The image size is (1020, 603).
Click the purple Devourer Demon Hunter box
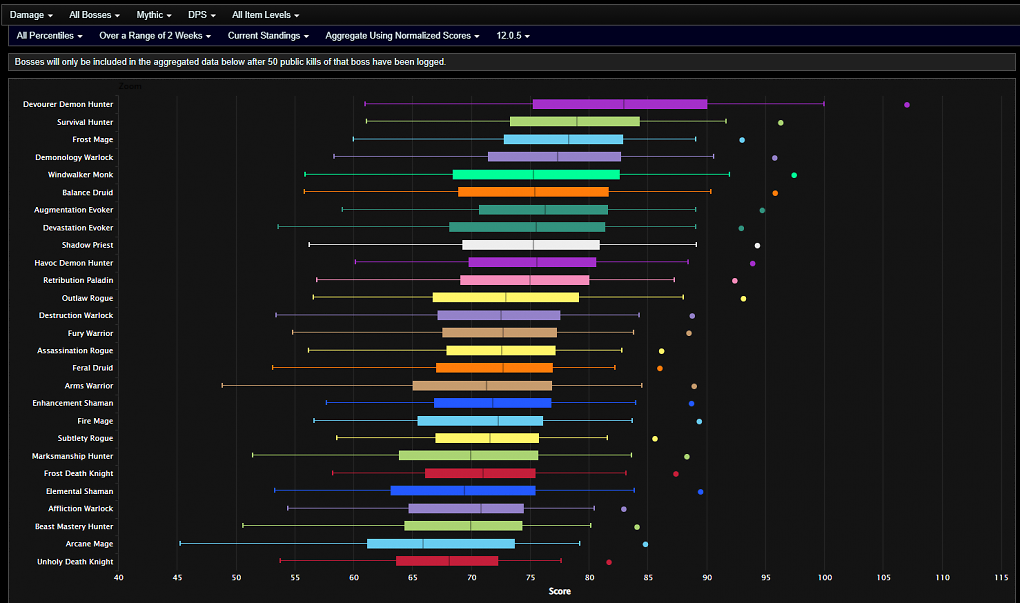click(x=620, y=104)
